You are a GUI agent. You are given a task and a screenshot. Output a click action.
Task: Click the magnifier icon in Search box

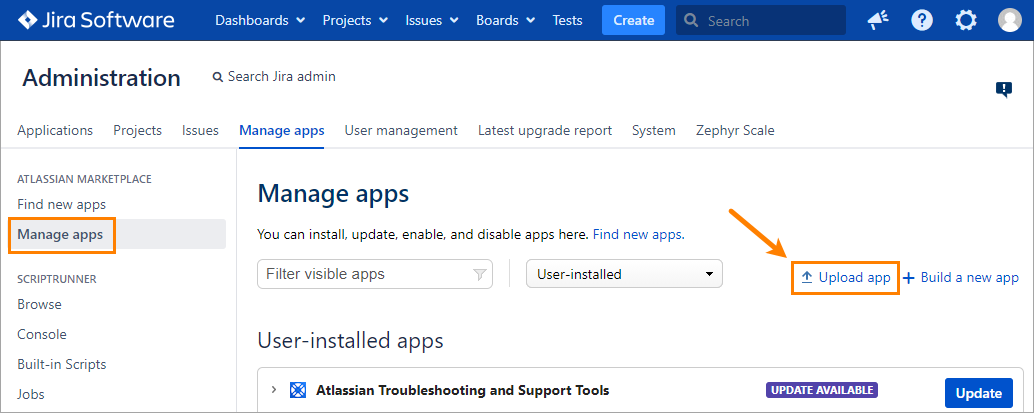(x=691, y=20)
